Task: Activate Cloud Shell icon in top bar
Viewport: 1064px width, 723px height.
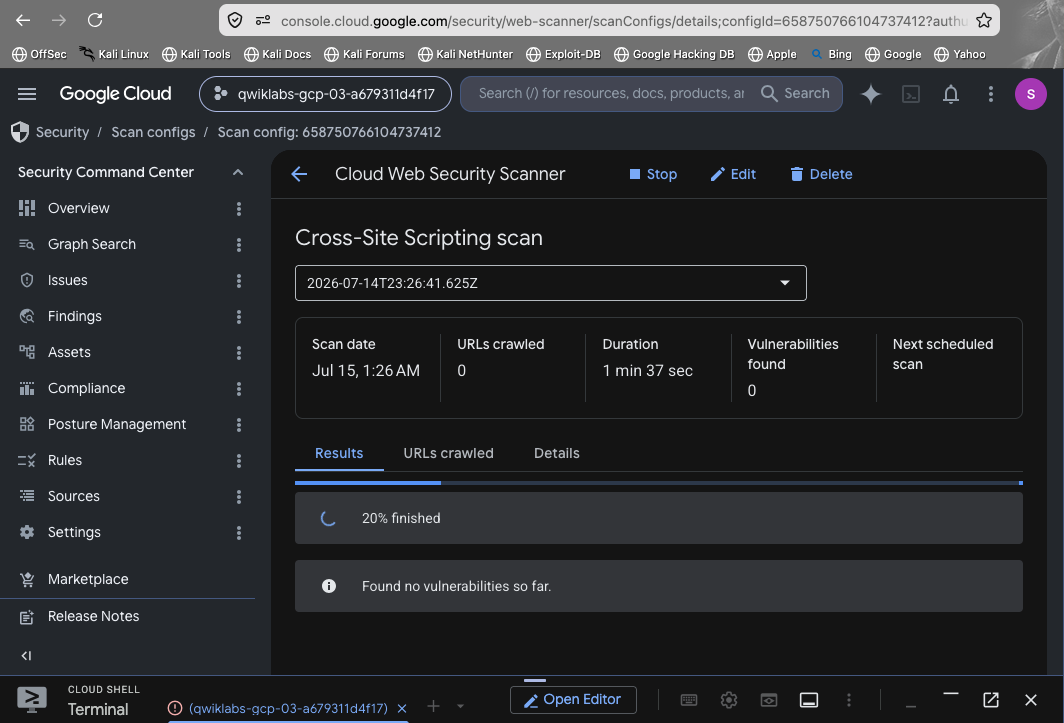Action: (911, 94)
